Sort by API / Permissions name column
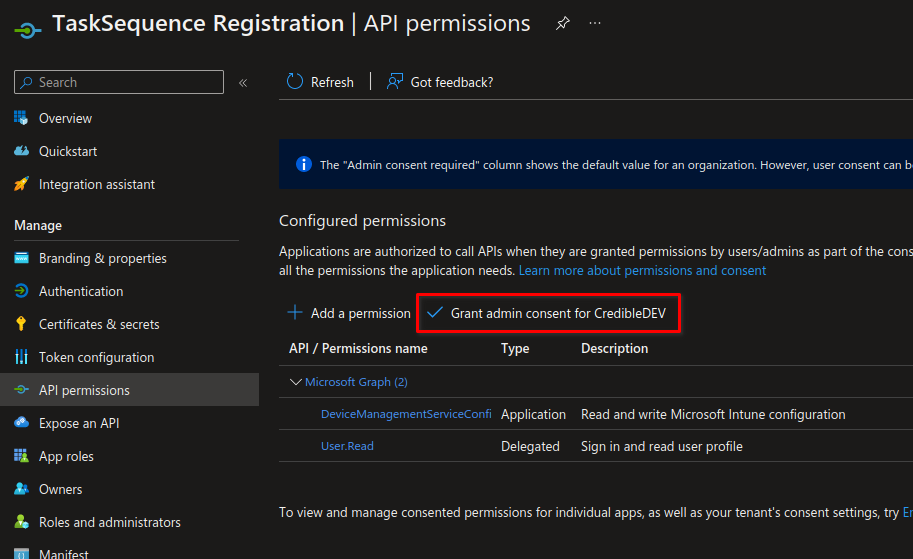The width and height of the screenshot is (913, 559). [358, 349]
